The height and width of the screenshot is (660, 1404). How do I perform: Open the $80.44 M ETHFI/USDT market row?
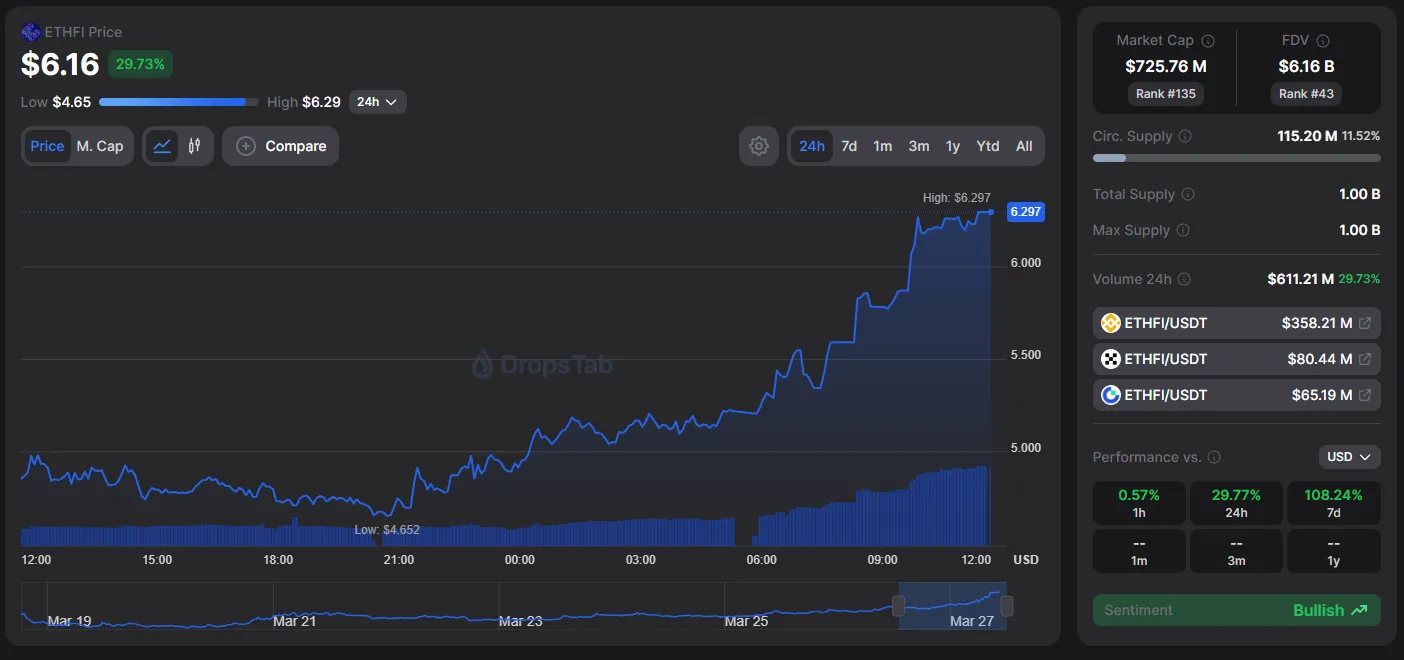pos(1237,359)
